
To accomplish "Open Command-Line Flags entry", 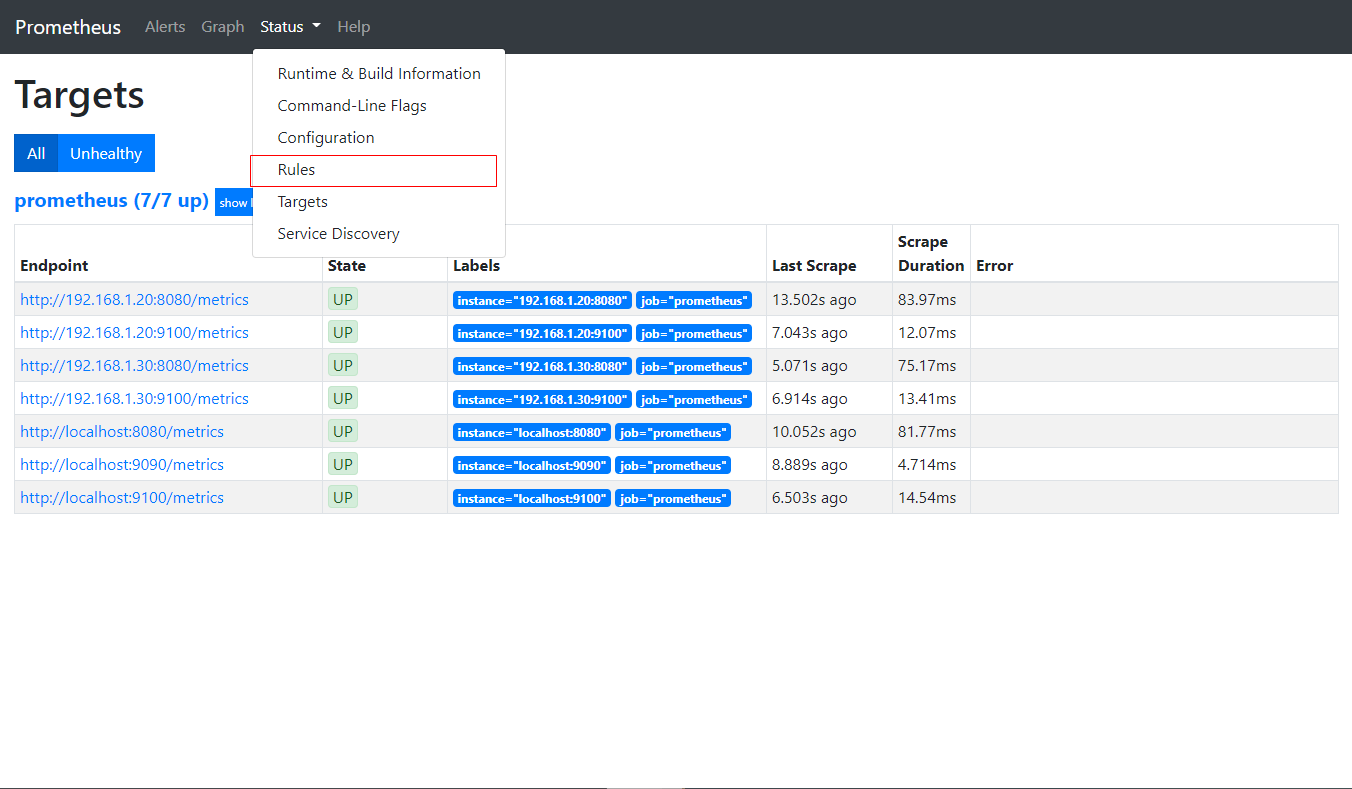I will pos(379,106).
